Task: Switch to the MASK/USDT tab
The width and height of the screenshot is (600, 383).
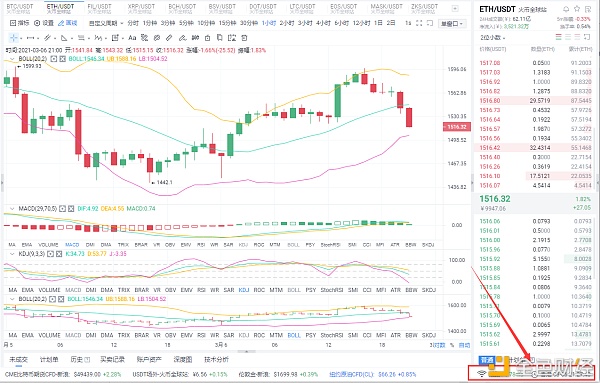Action: (386, 8)
